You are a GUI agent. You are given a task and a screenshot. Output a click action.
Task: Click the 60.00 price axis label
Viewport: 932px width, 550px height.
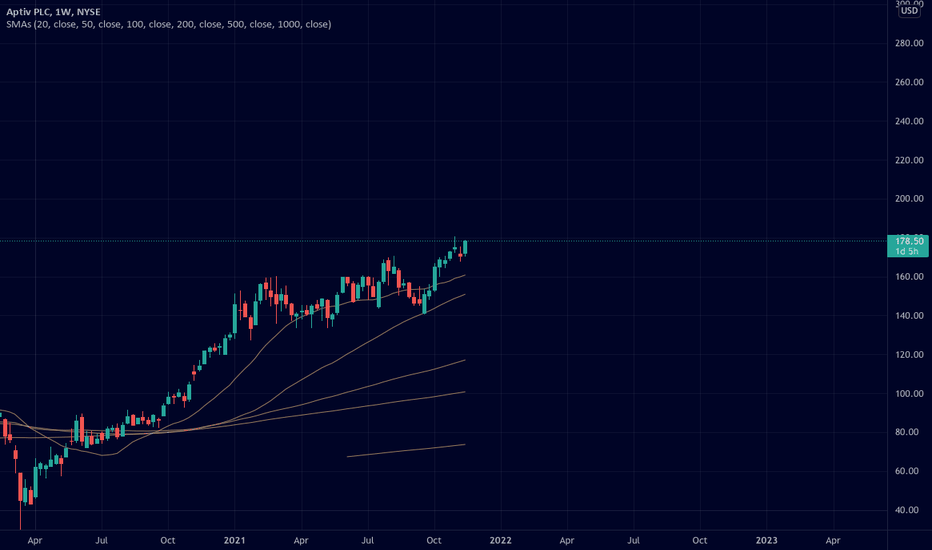click(909, 471)
